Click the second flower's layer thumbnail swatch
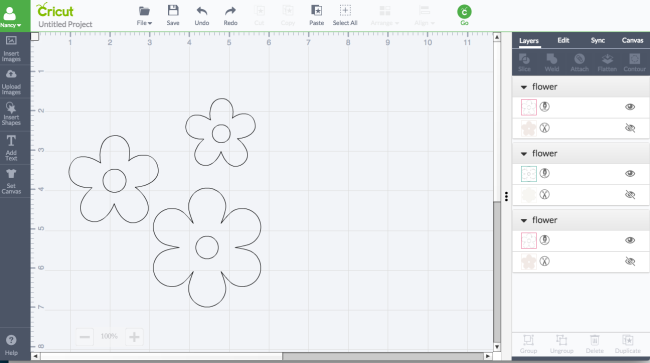This screenshot has width=650, height=363. pos(529,174)
